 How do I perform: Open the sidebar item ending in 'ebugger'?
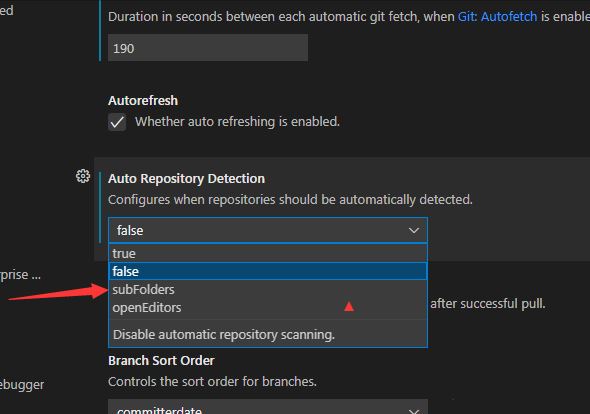click(x=22, y=385)
